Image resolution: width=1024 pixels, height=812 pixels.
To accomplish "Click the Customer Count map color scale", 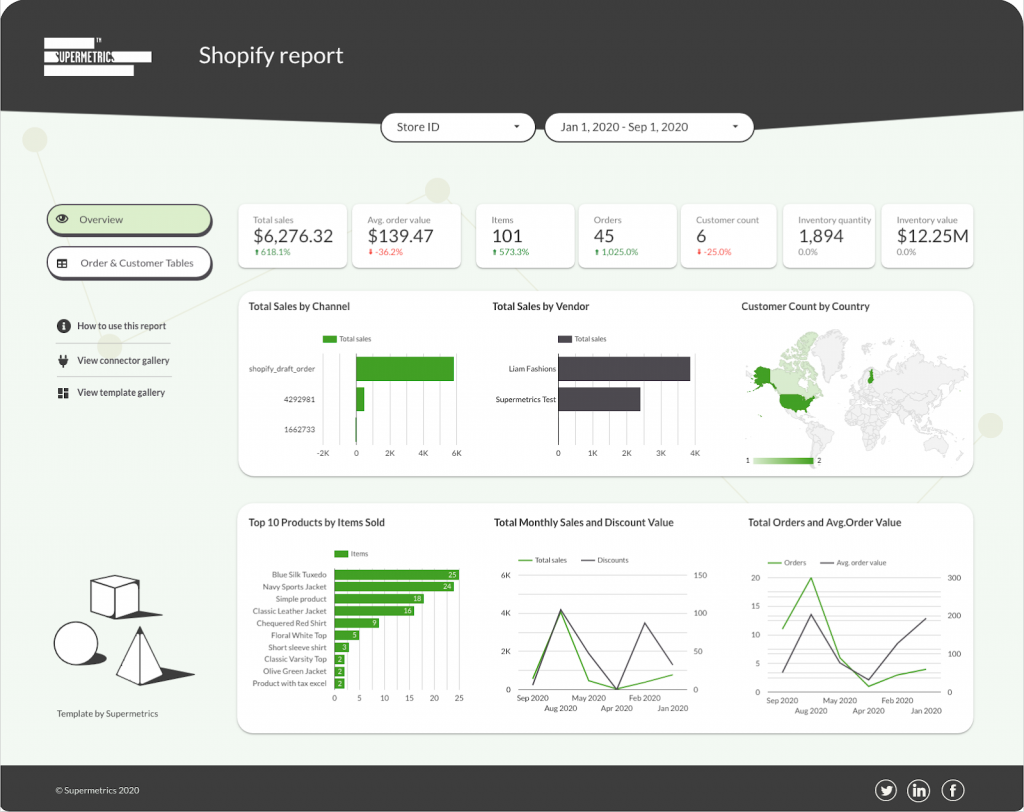I will (783, 461).
